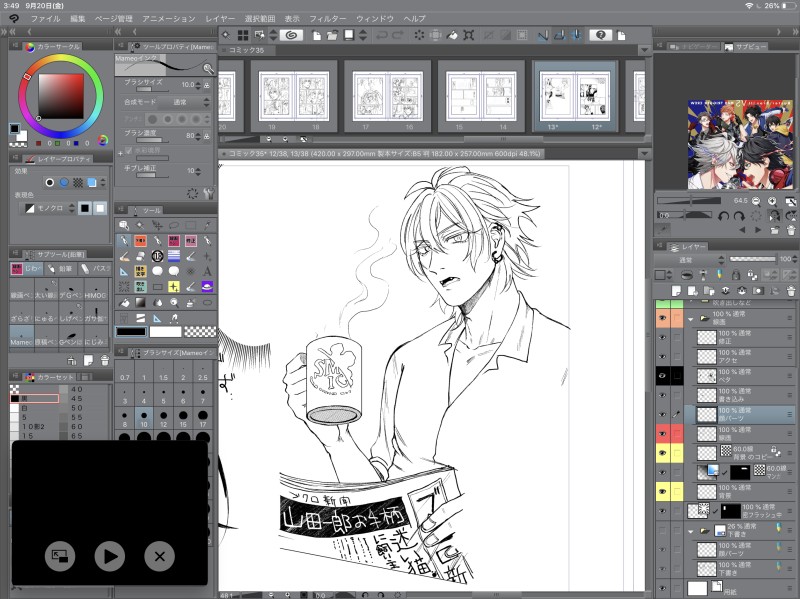The image size is (800, 599).
Task: Show the 下書き folder layer
Action: coord(662,531)
